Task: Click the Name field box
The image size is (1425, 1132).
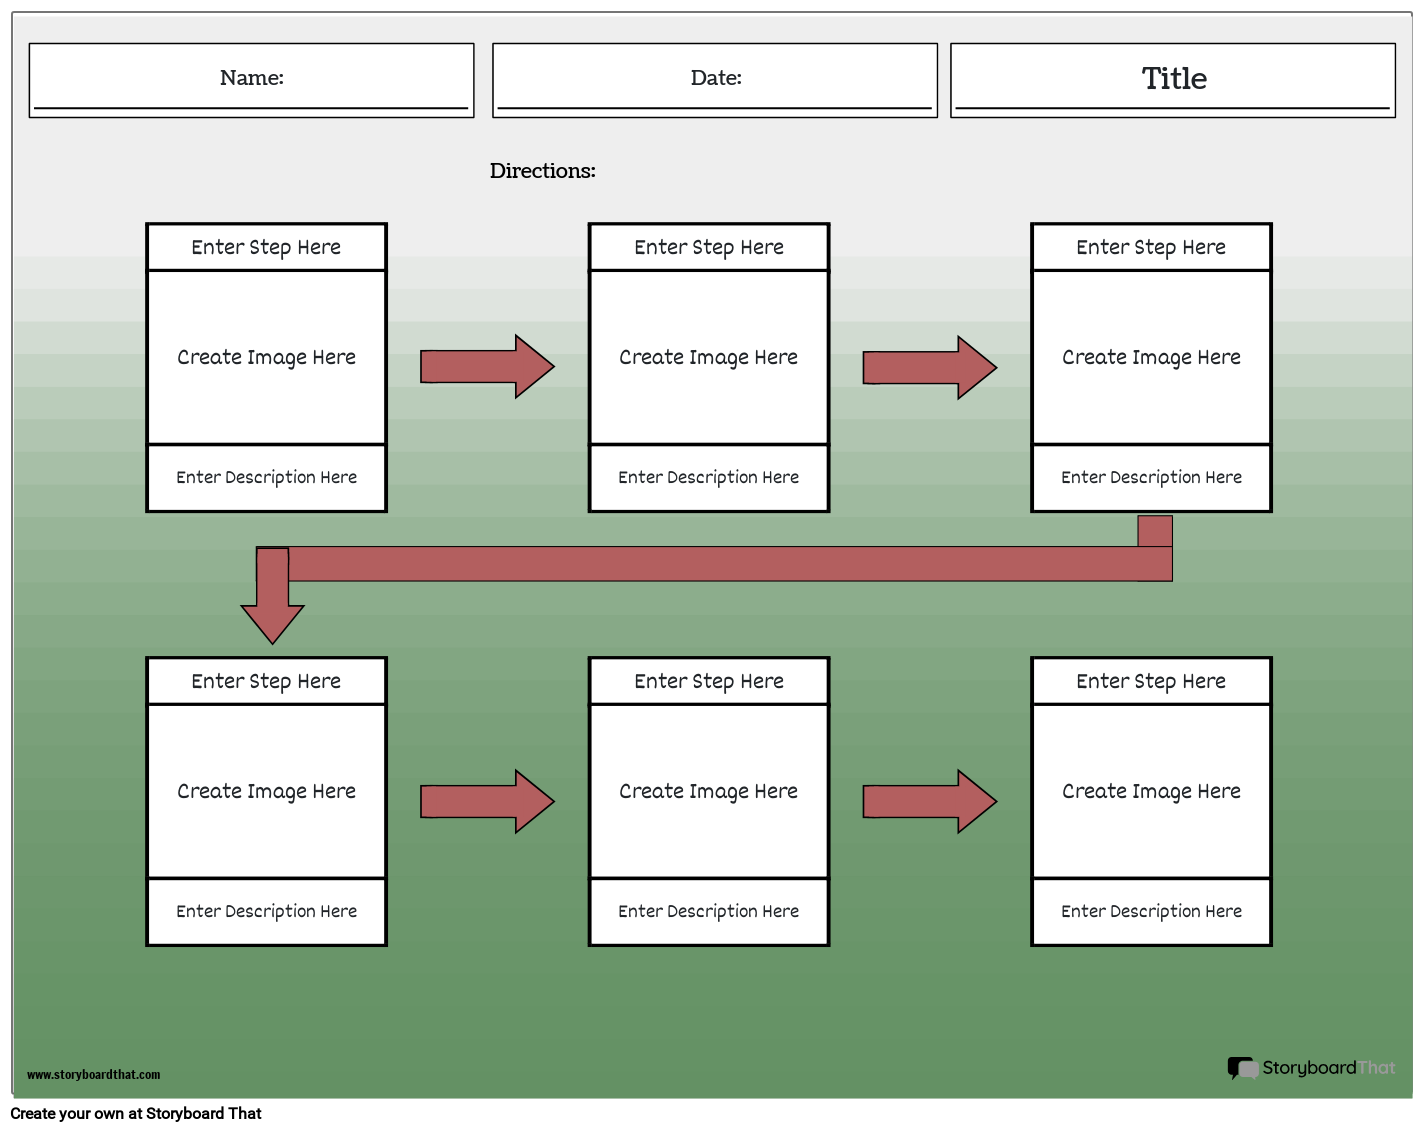Action: coord(251,80)
